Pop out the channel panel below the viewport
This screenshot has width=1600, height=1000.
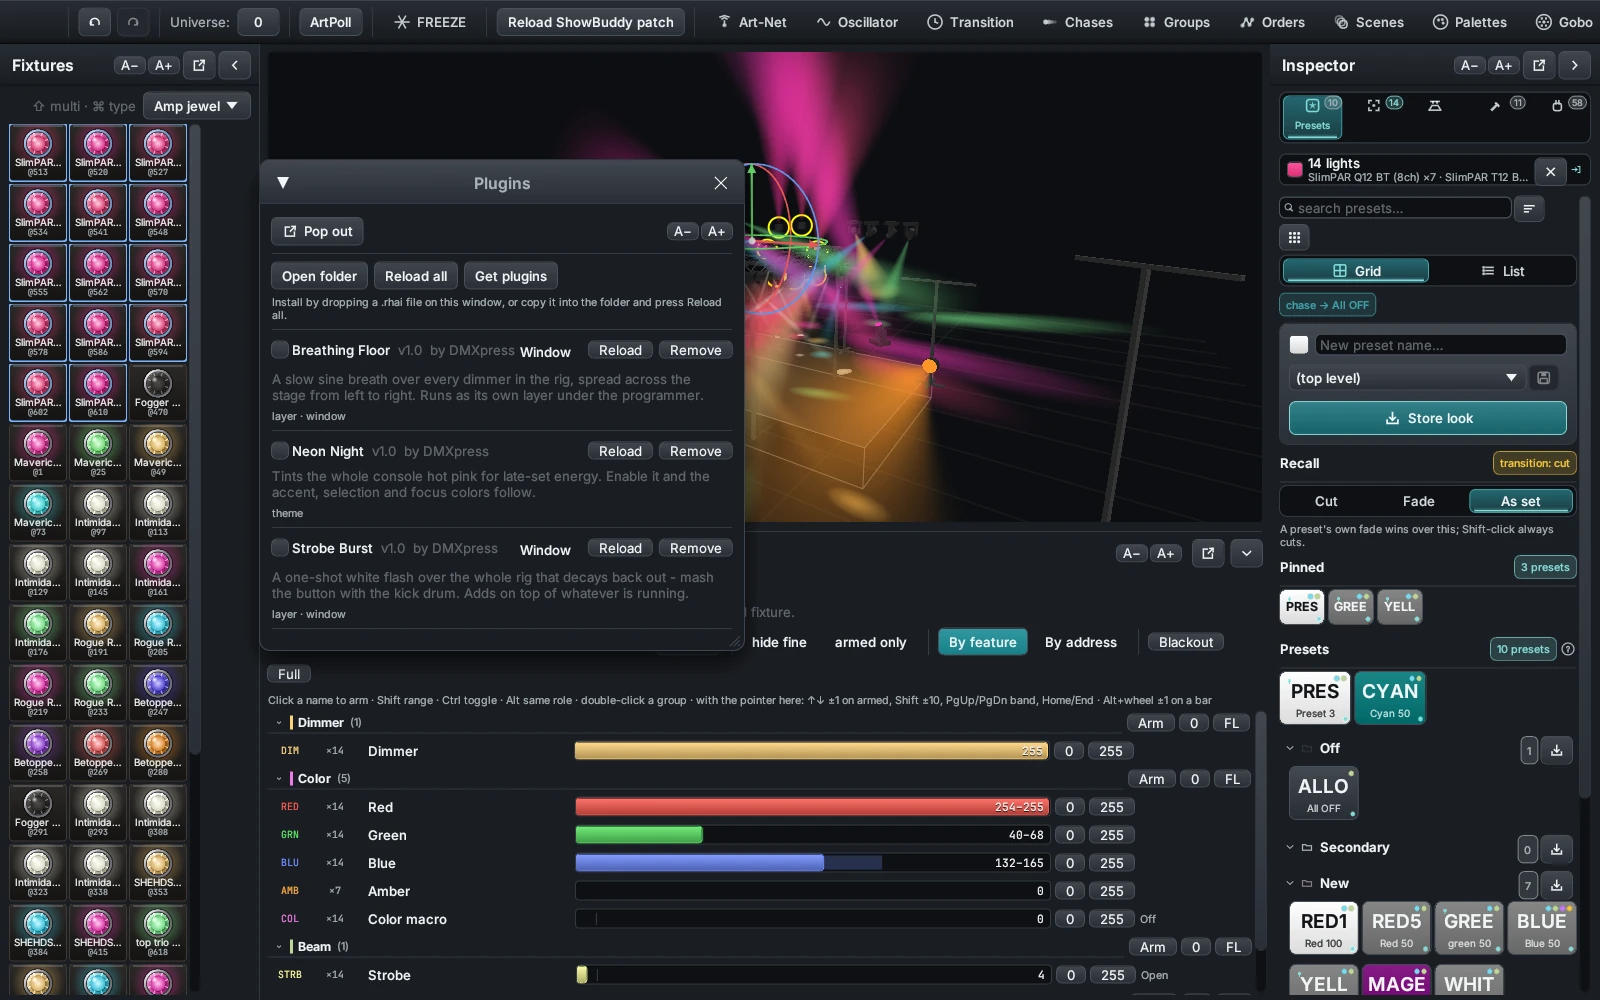click(x=1208, y=553)
